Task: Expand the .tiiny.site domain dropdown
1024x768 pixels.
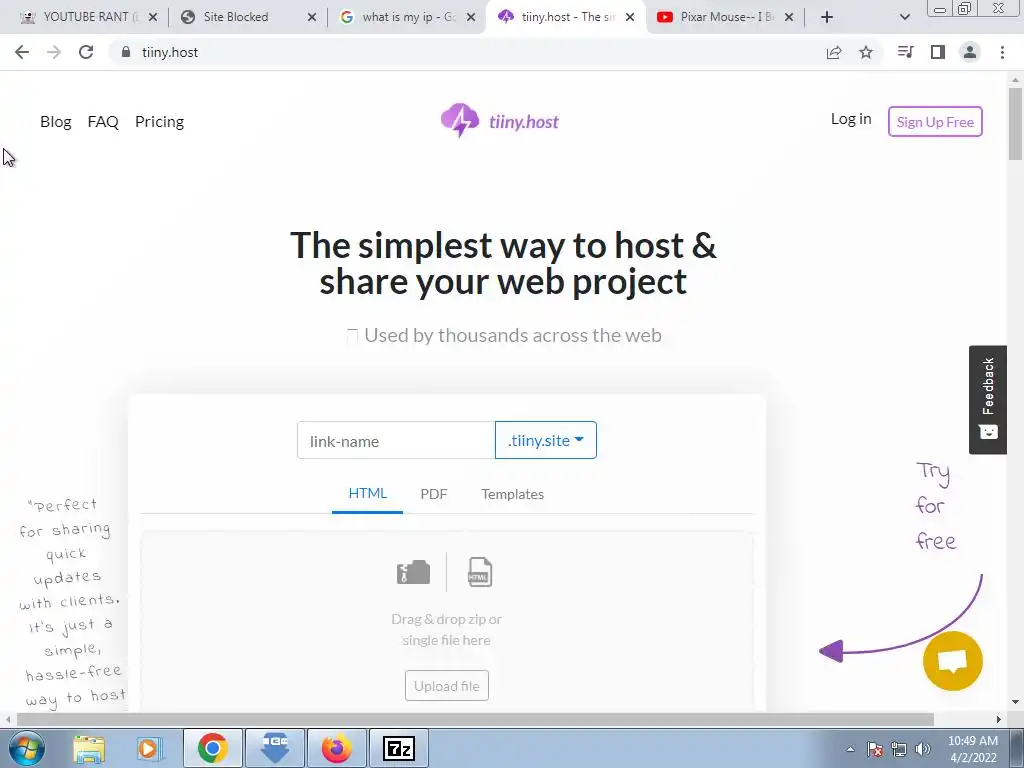Action: click(545, 440)
